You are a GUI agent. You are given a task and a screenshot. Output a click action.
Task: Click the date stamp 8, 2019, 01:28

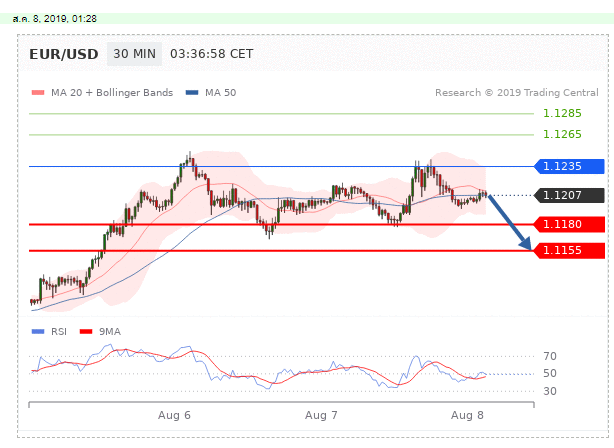coord(55,19)
